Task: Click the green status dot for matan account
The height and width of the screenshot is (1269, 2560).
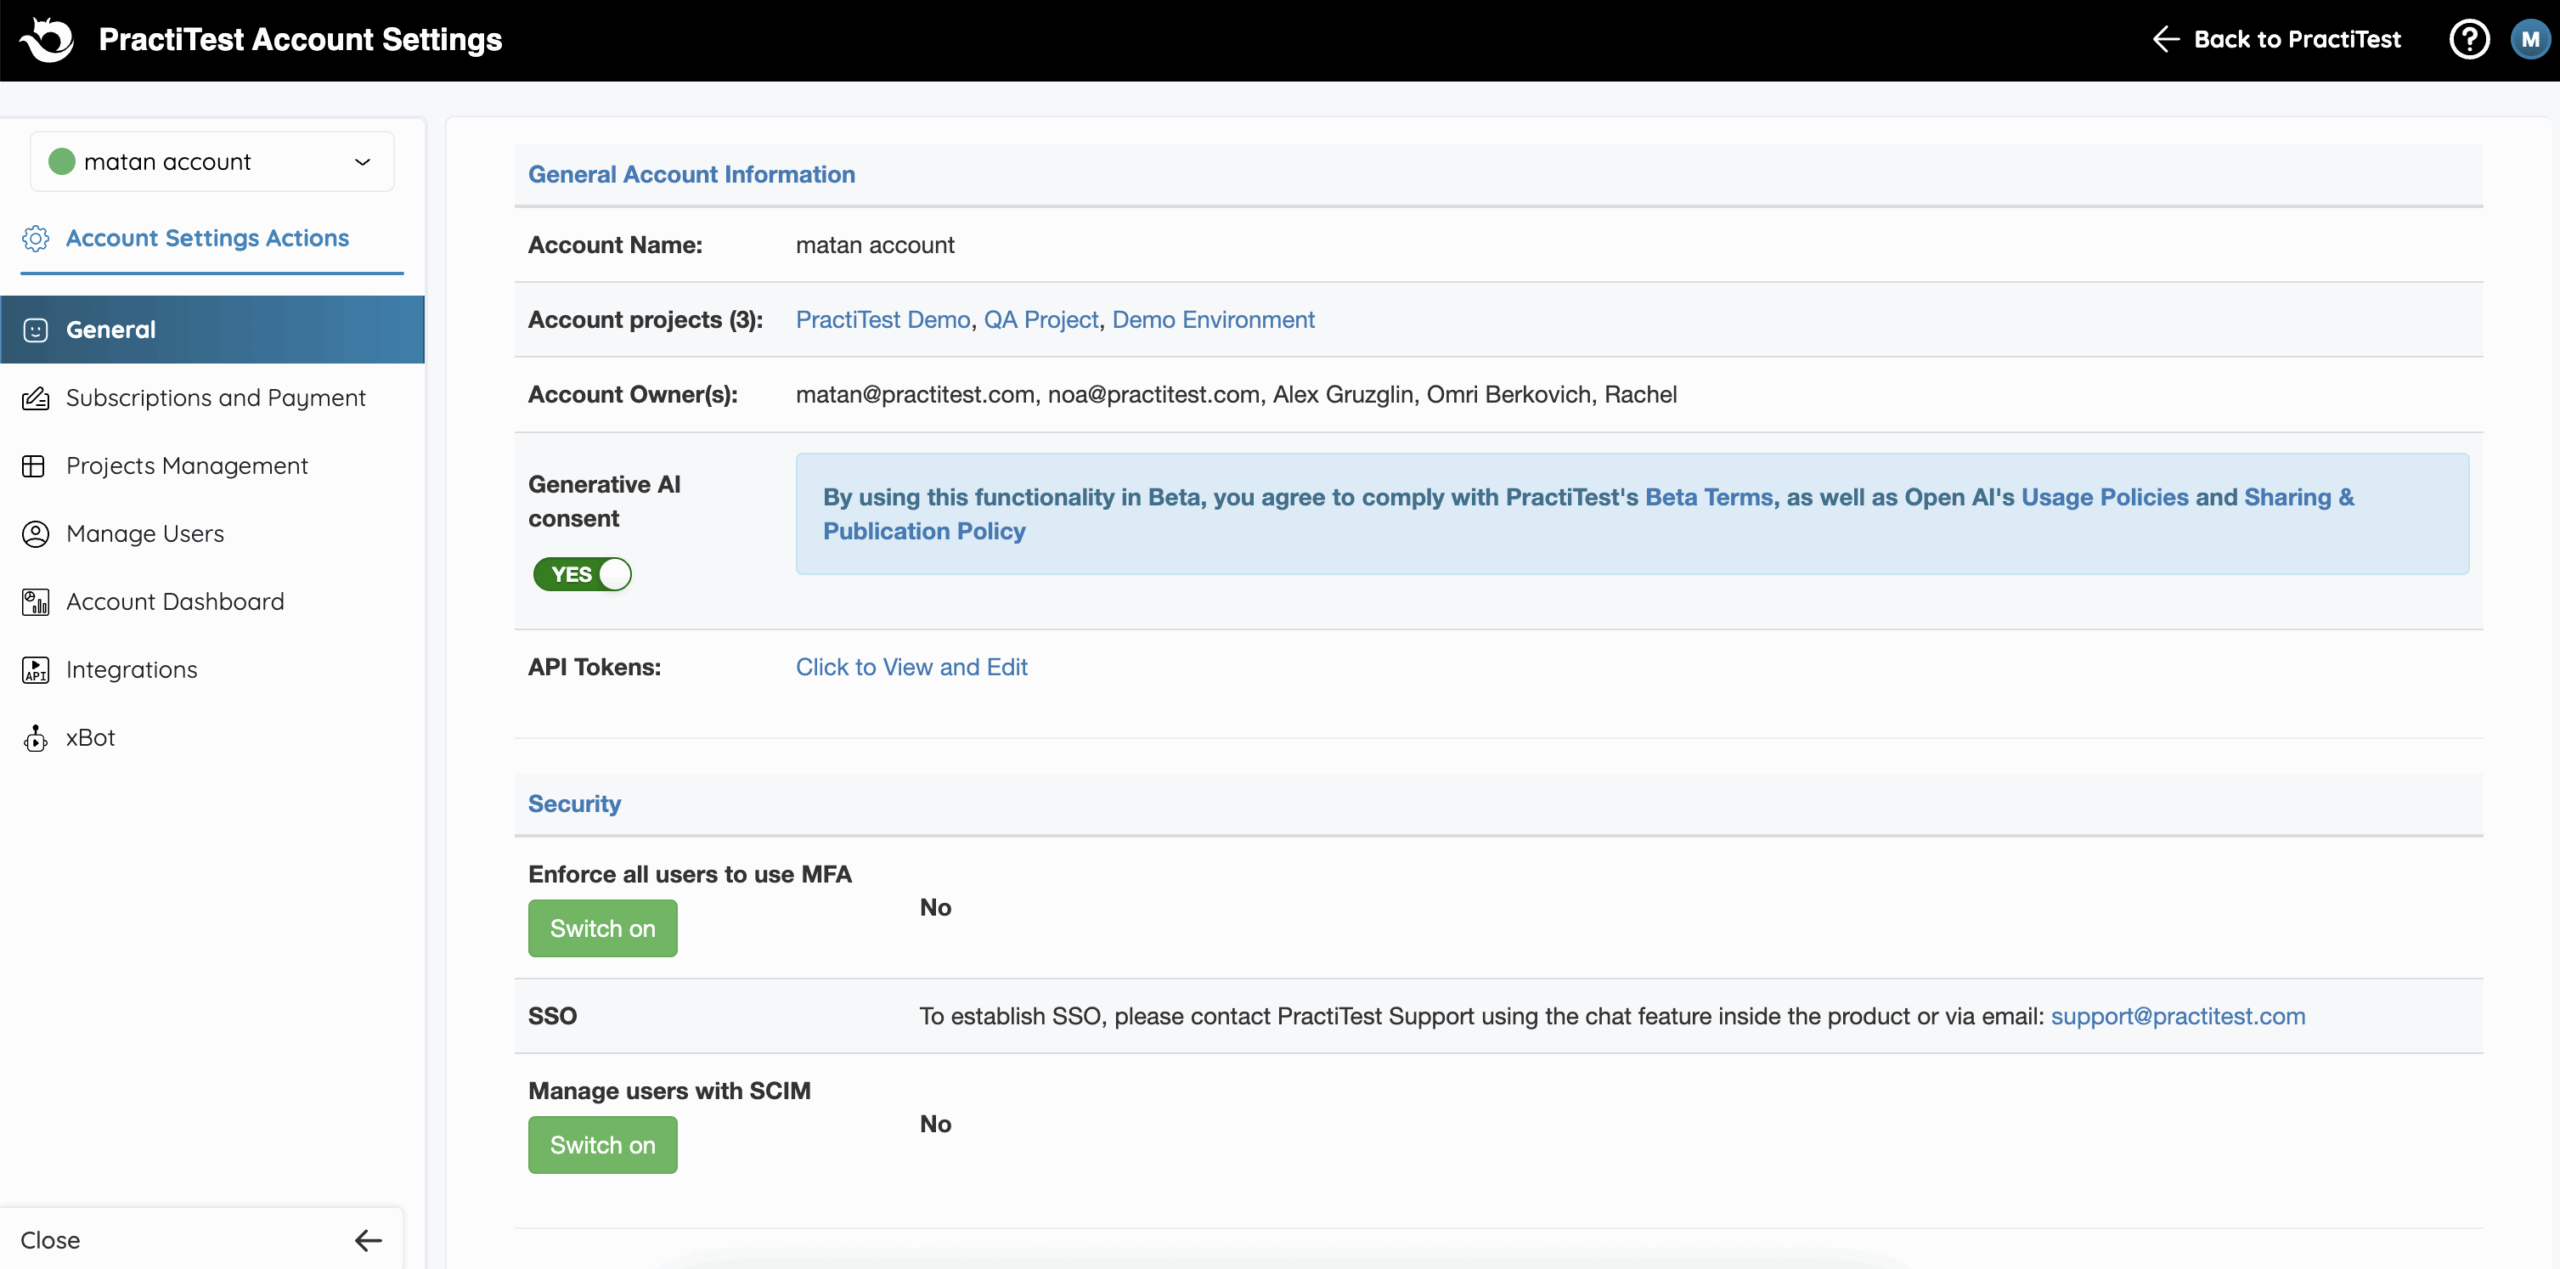Action: (x=62, y=161)
